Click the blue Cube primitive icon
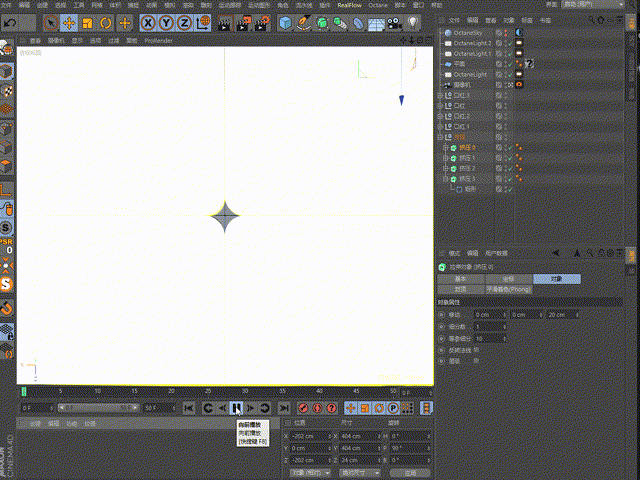 tap(285, 23)
